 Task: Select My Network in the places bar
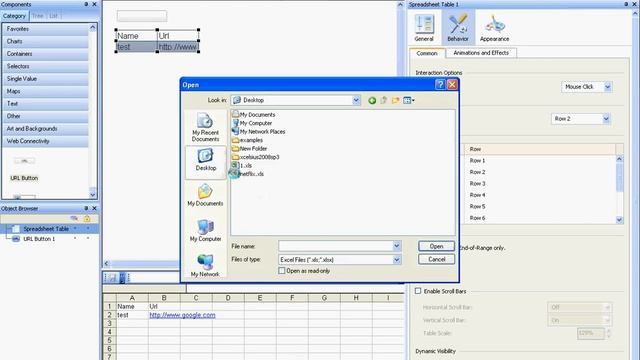click(x=205, y=265)
